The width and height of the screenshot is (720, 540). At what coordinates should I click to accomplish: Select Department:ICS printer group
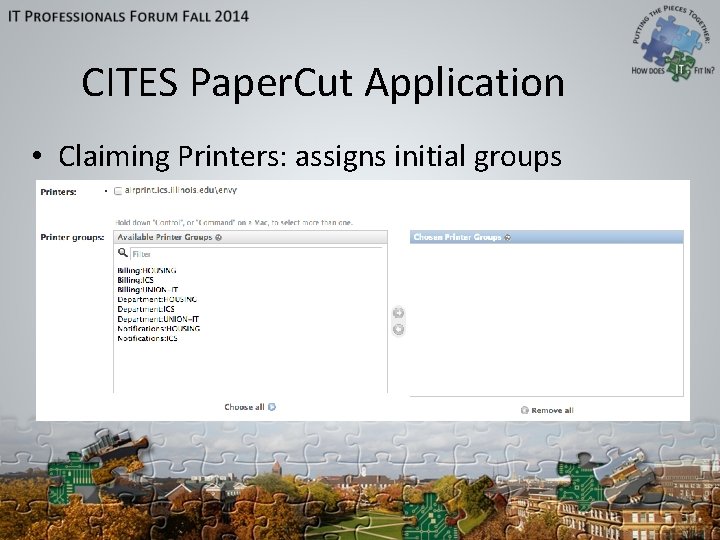click(x=146, y=309)
